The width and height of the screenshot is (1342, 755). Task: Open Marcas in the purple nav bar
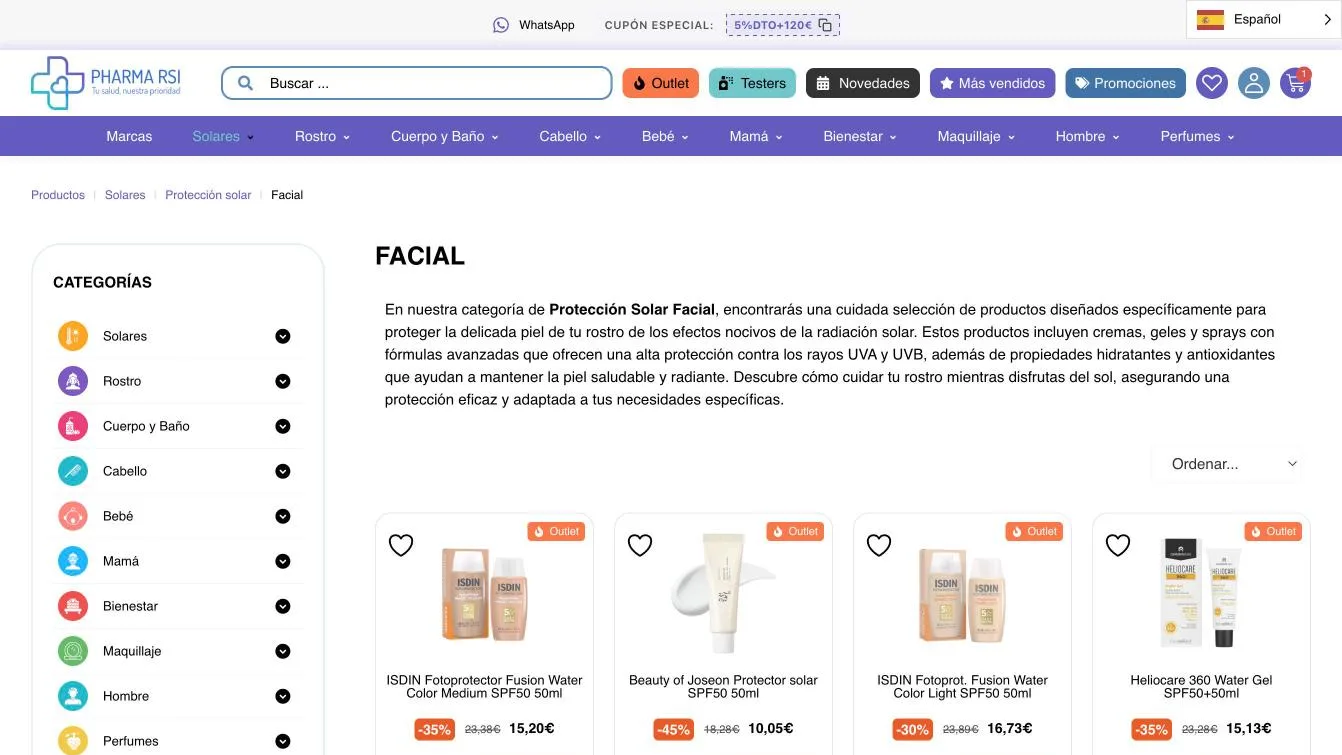[129, 136]
